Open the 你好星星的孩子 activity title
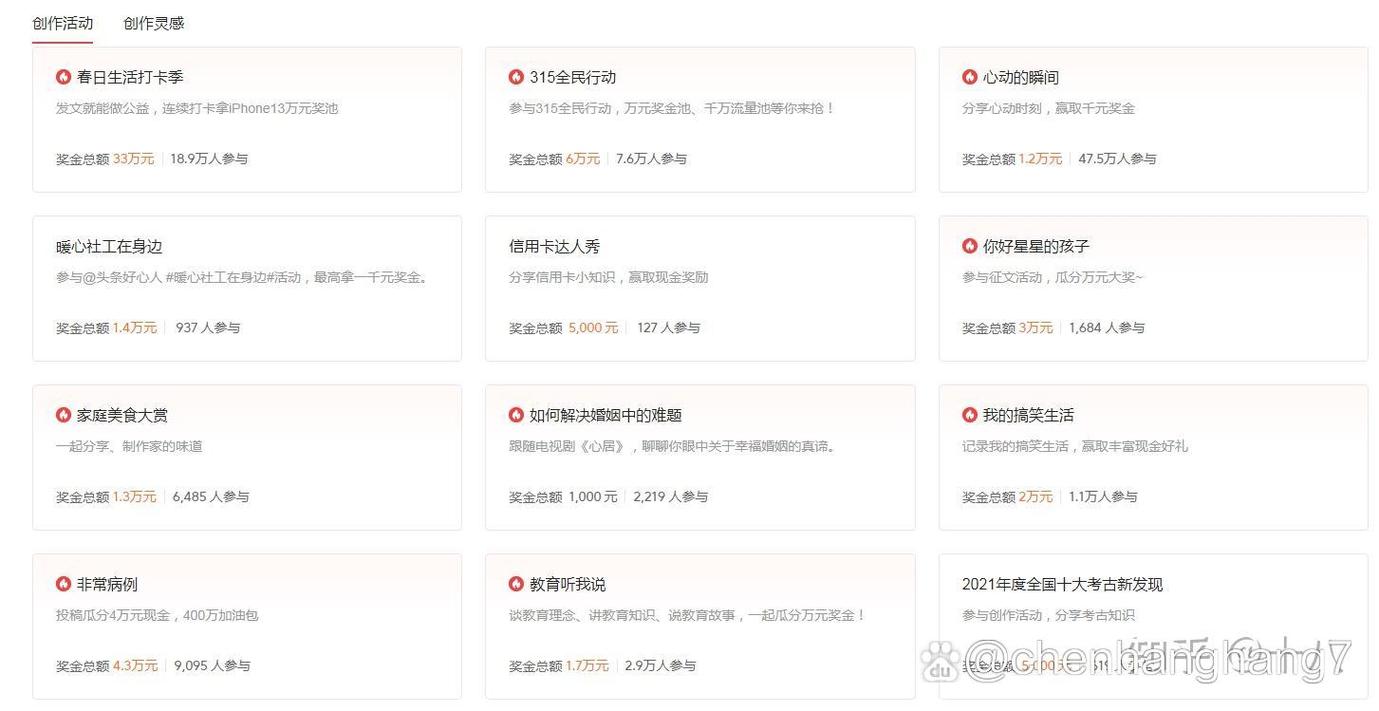 point(1036,246)
